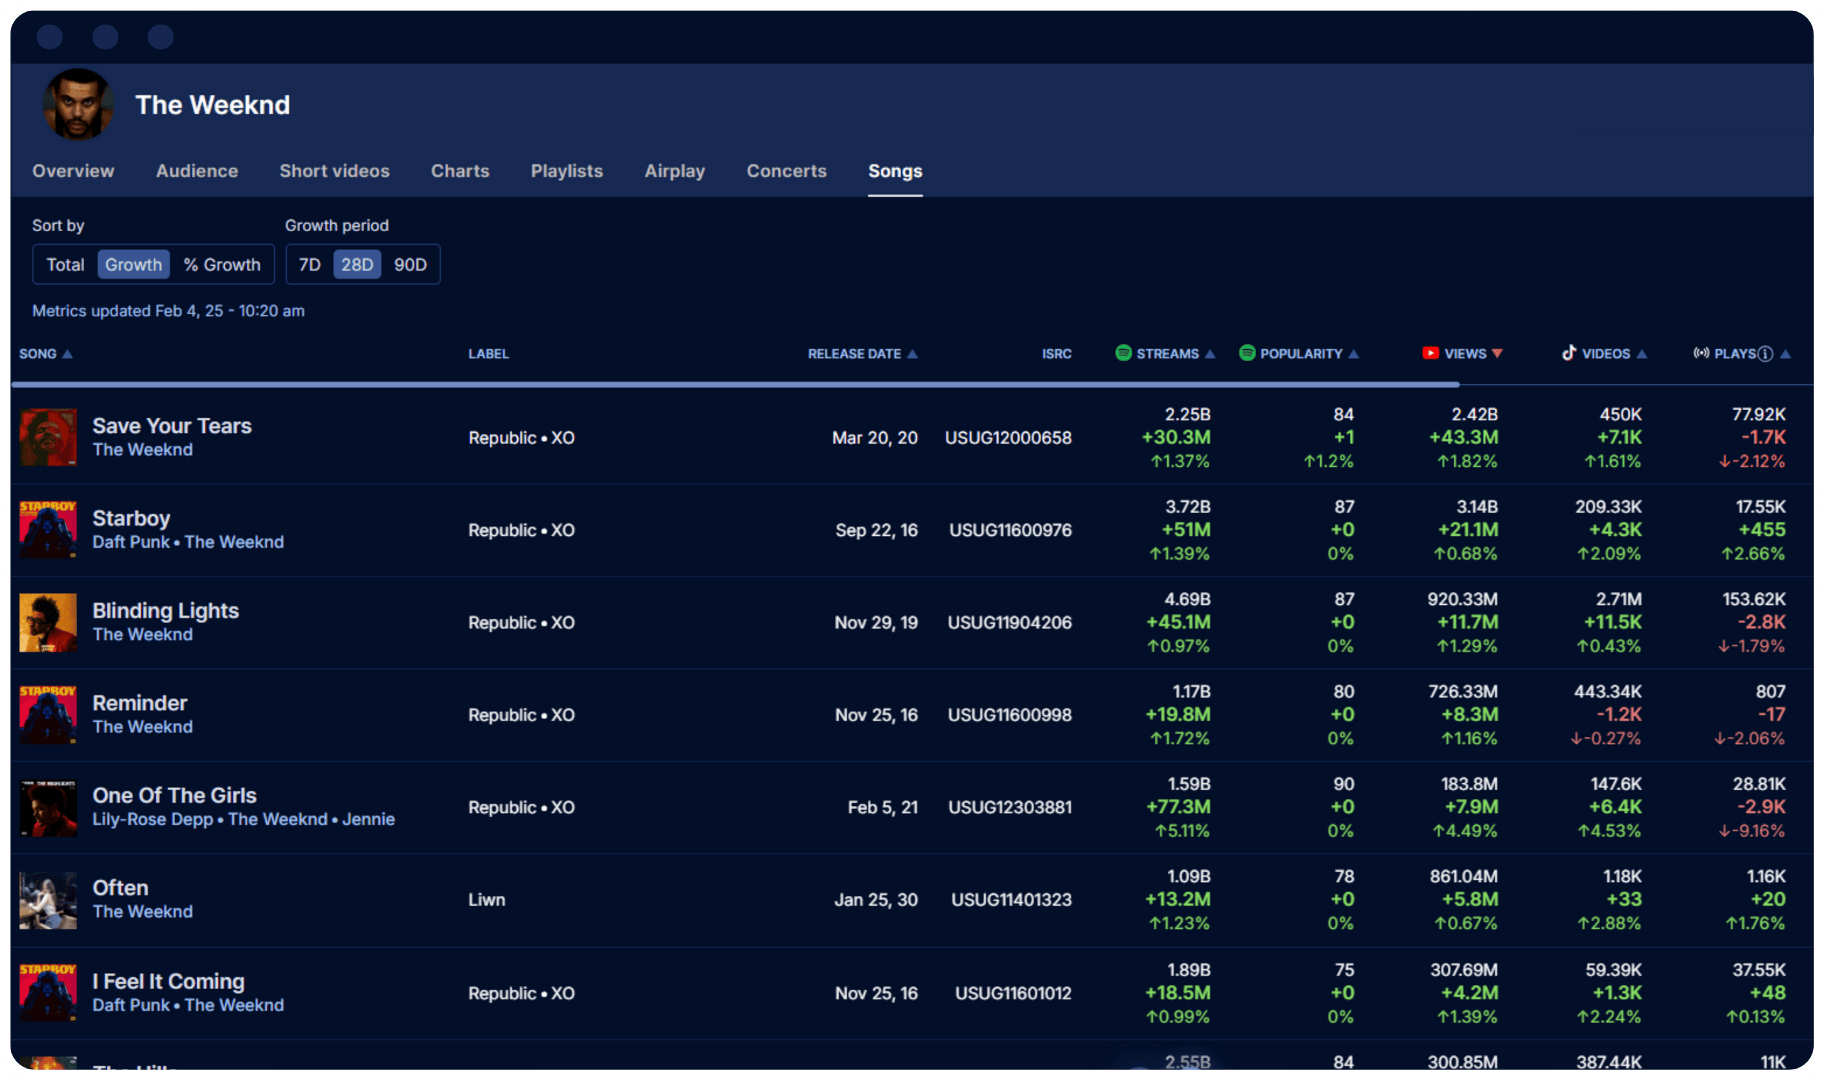The image size is (1824, 1080).
Task: Click ISRC code USUG11904206
Action: coord(1010,623)
